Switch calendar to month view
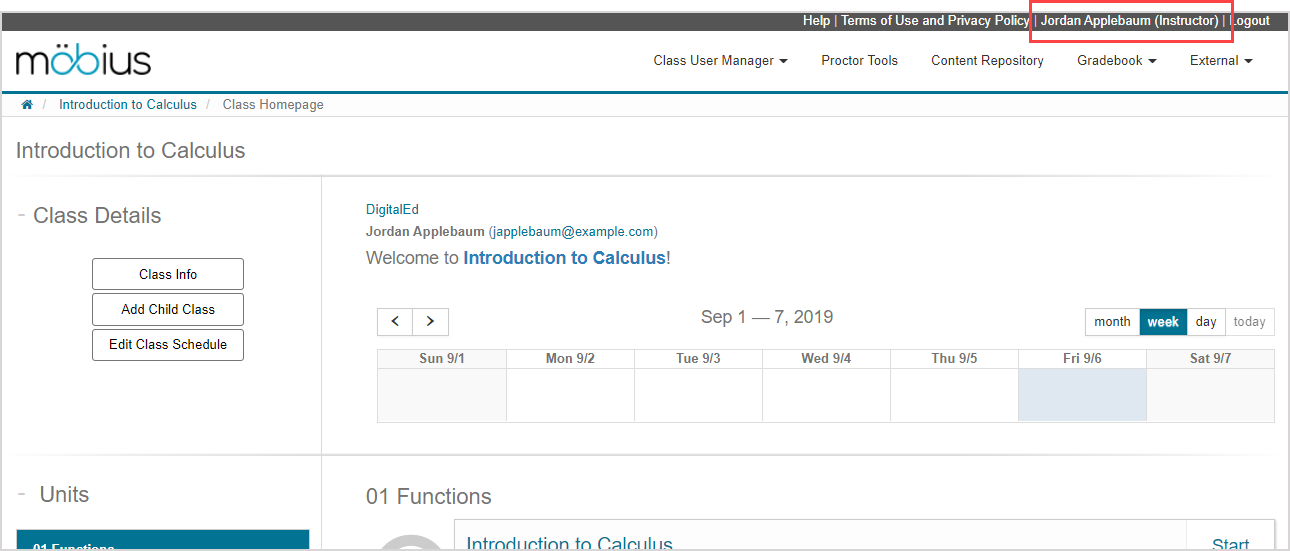The height and width of the screenshot is (551, 1290). point(1112,321)
